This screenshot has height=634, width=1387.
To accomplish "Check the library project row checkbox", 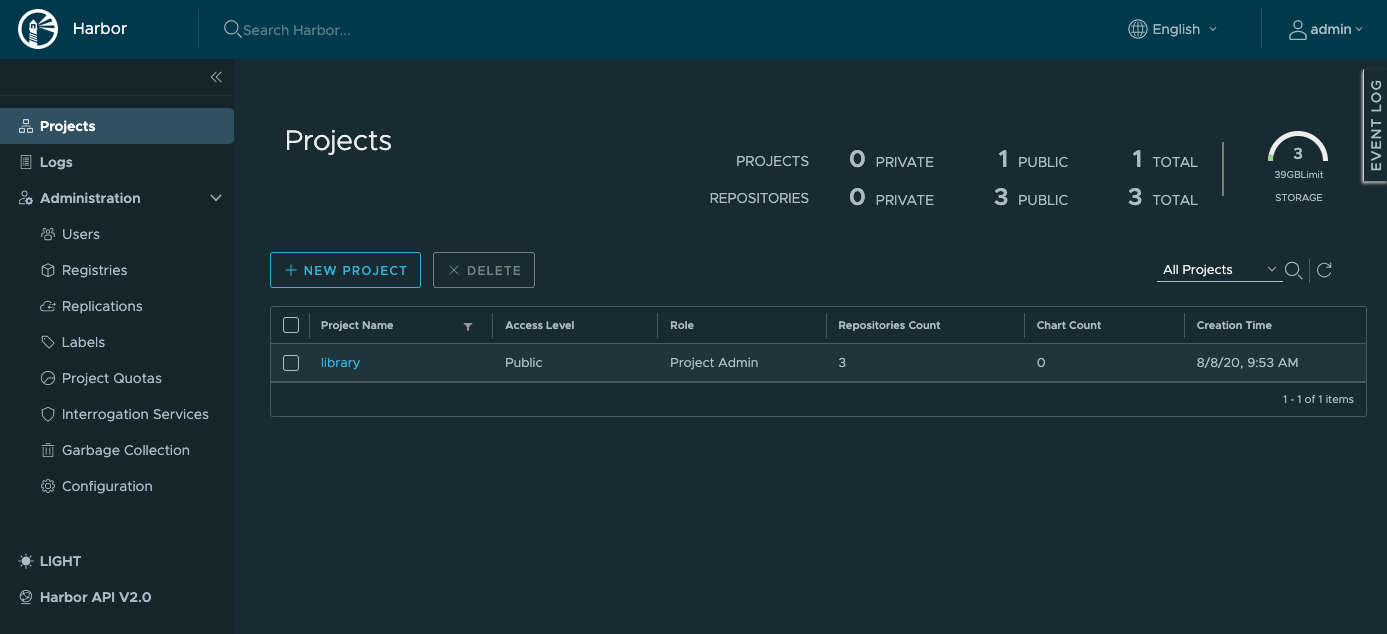I will coord(291,363).
